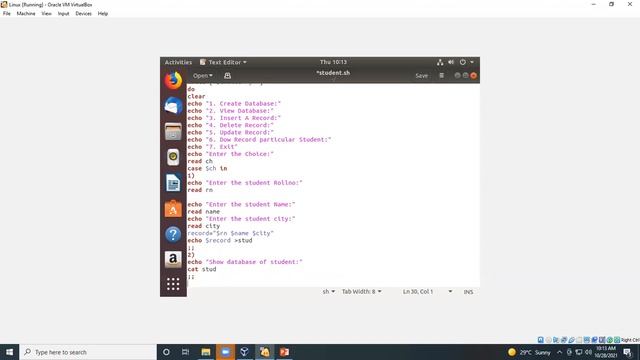Open the Files manager dock icon

(x=173, y=132)
